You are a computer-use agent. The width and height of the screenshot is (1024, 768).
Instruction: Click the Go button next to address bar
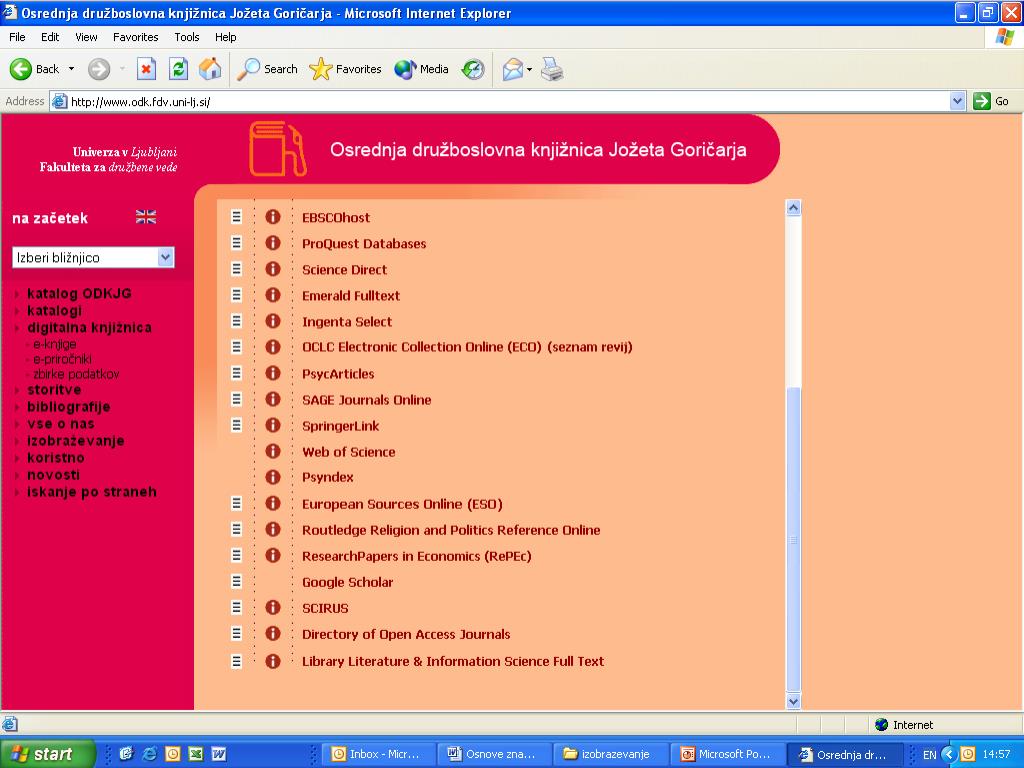pyautogui.click(x=991, y=101)
